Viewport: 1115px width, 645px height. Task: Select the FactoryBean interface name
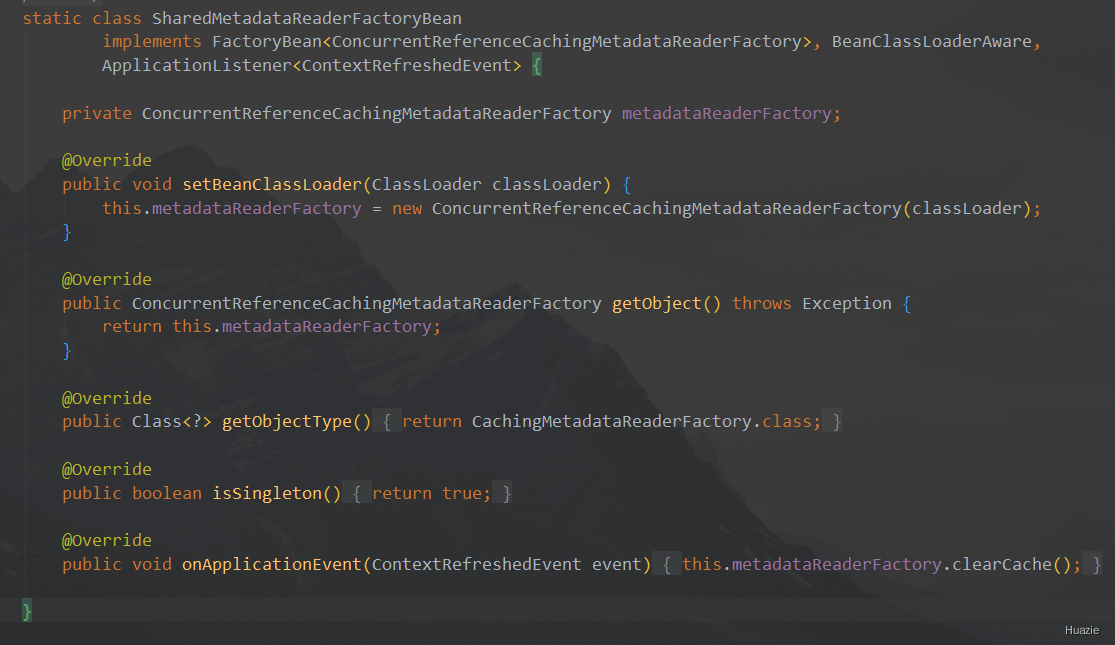tap(267, 42)
